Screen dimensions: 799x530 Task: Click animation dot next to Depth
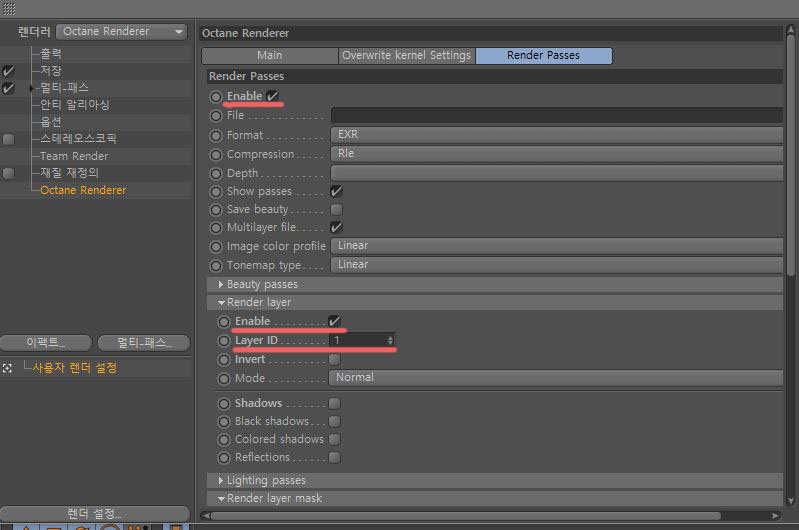pos(216,174)
